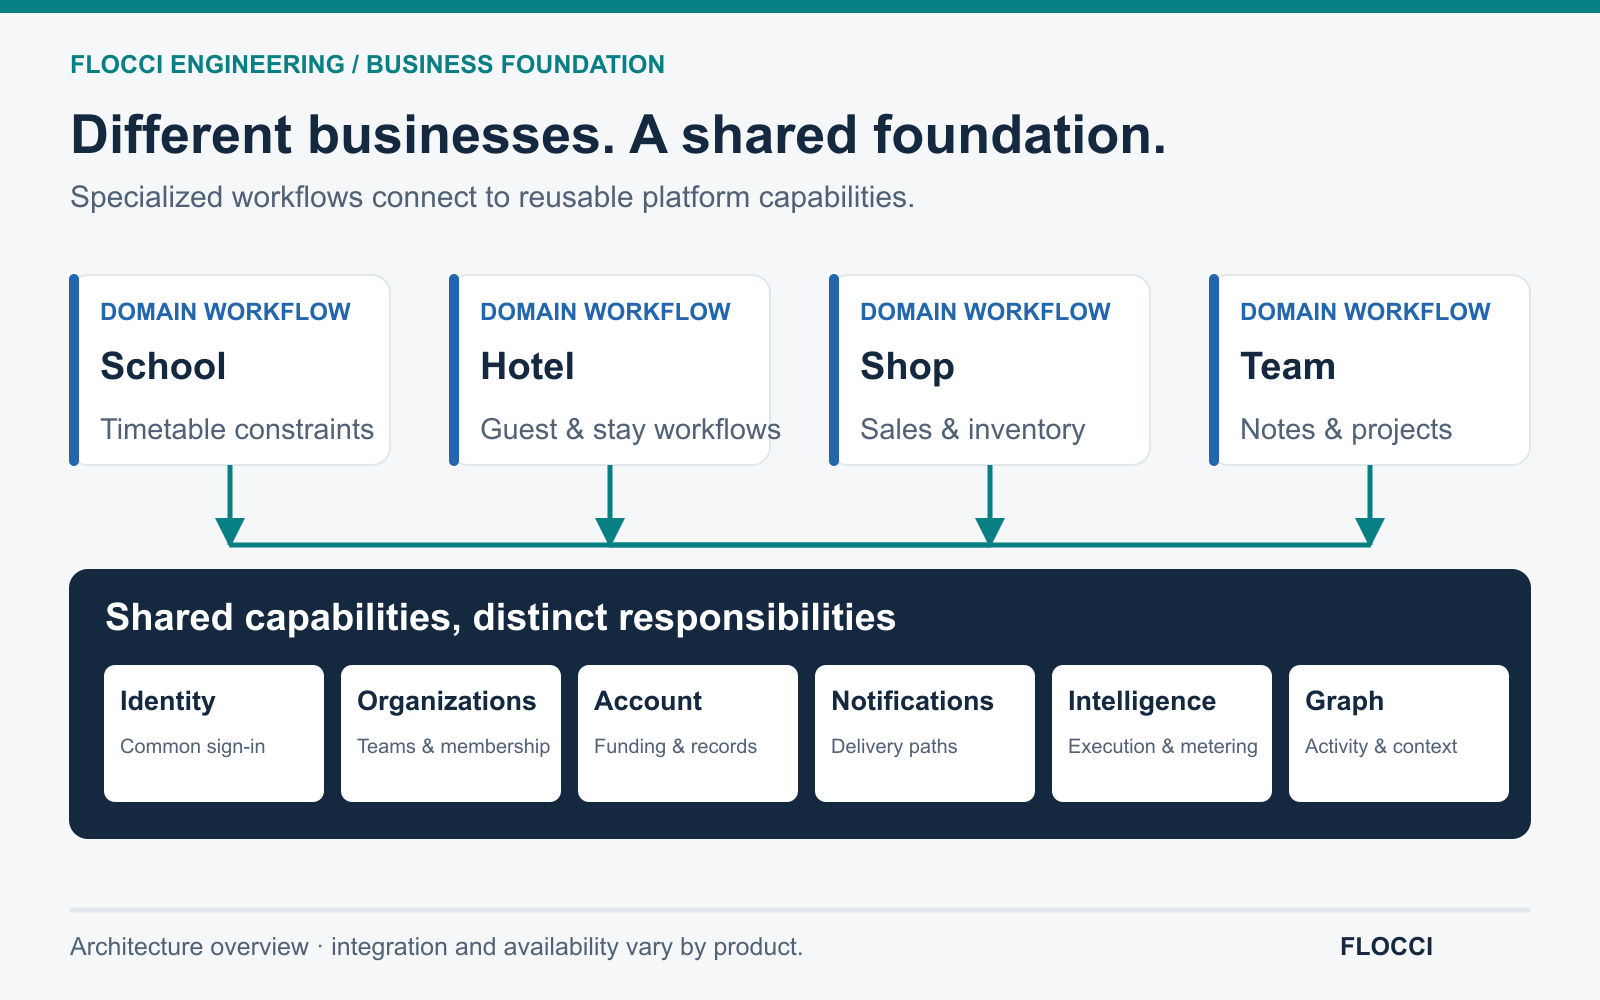Viewport: 1600px width, 1000px height.
Task: Click the 'Activity & context' text
Action: click(1381, 746)
